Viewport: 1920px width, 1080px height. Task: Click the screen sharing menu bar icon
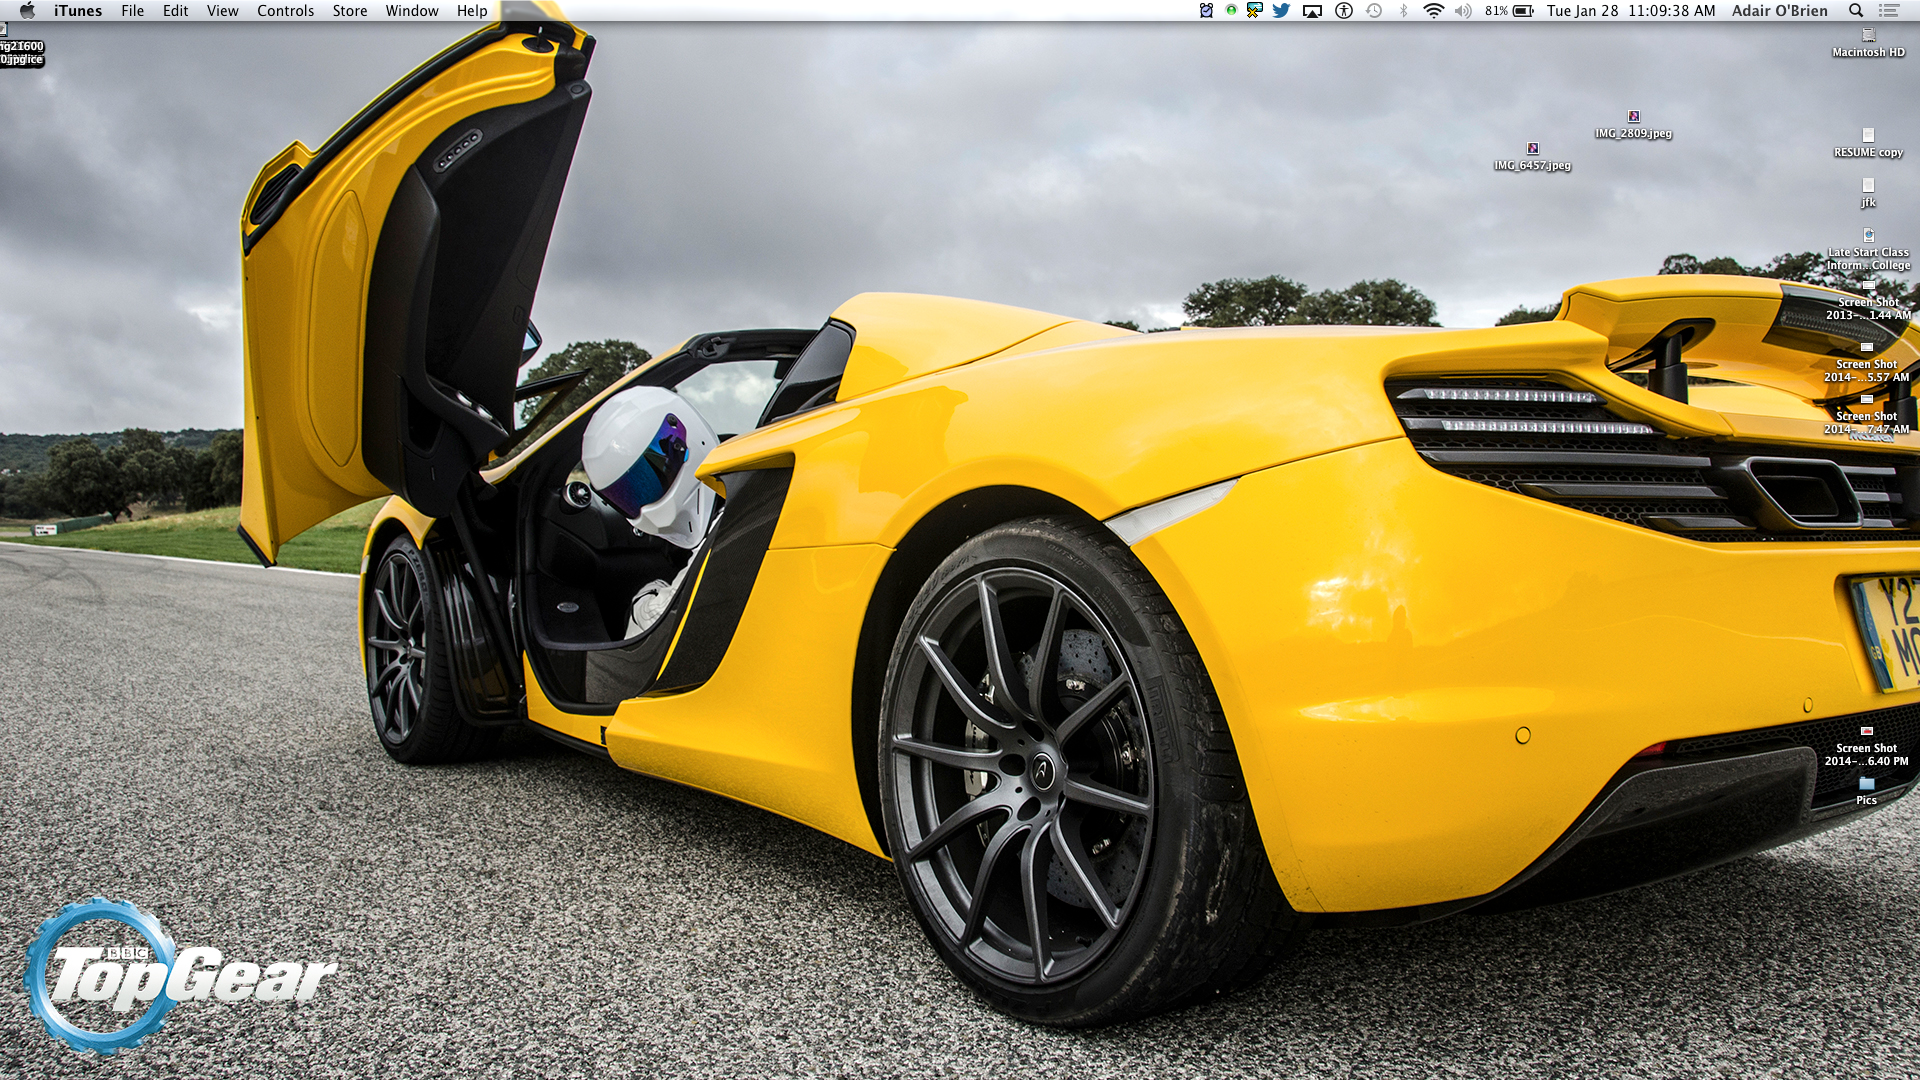pyautogui.click(x=1254, y=10)
